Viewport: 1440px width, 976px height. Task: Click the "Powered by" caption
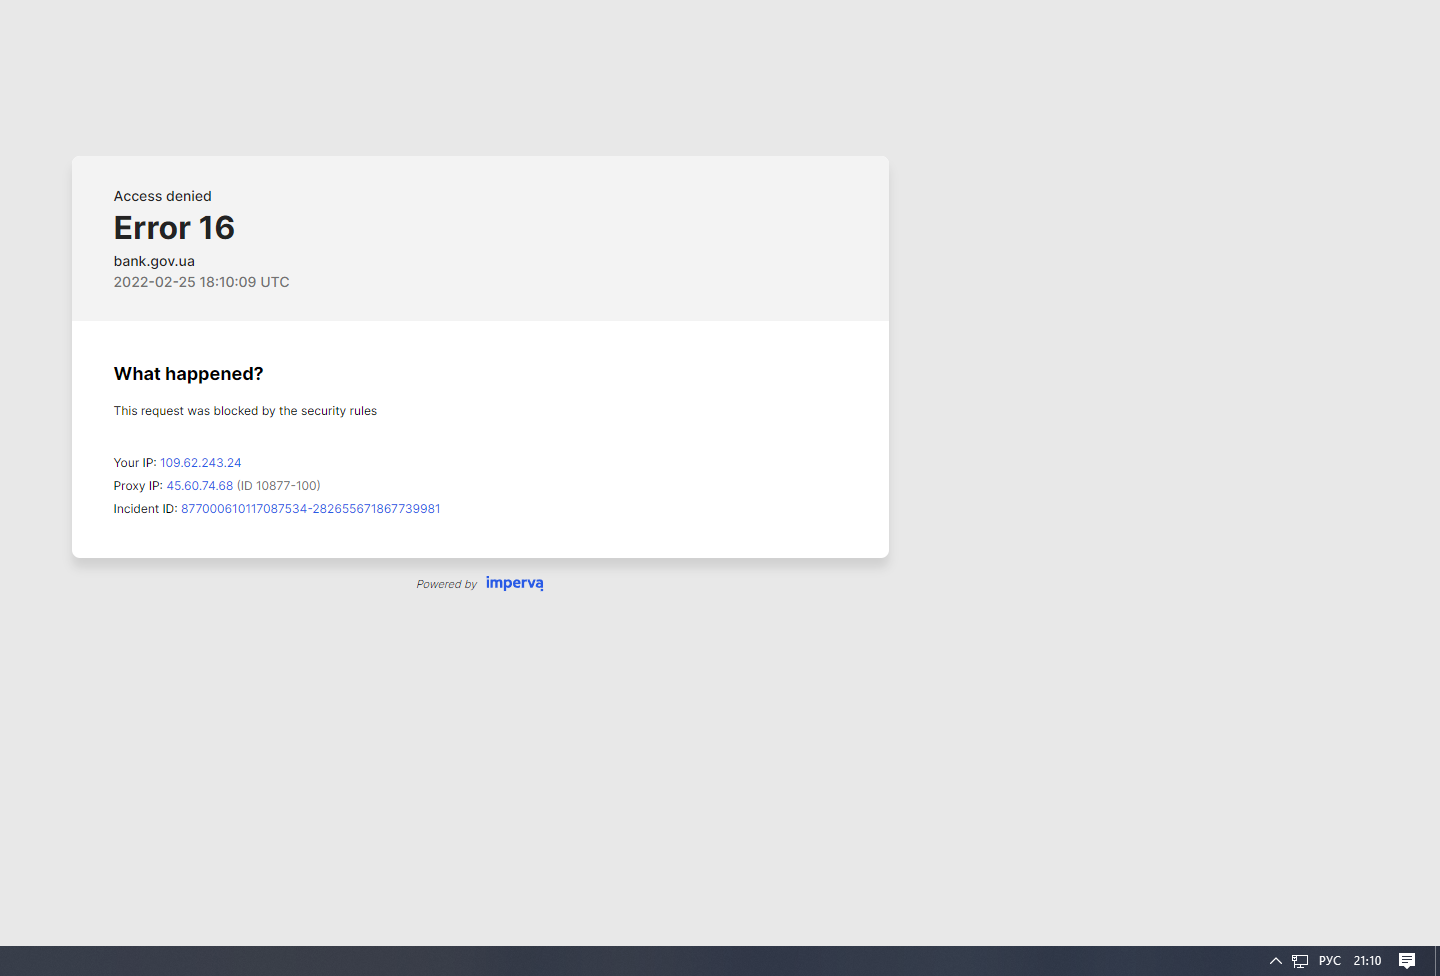(x=446, y=584)
